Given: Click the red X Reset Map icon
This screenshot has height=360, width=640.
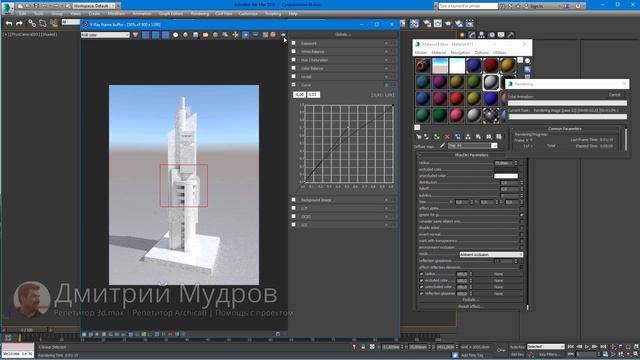Looking at the screenshot, I should pos(447,137).
